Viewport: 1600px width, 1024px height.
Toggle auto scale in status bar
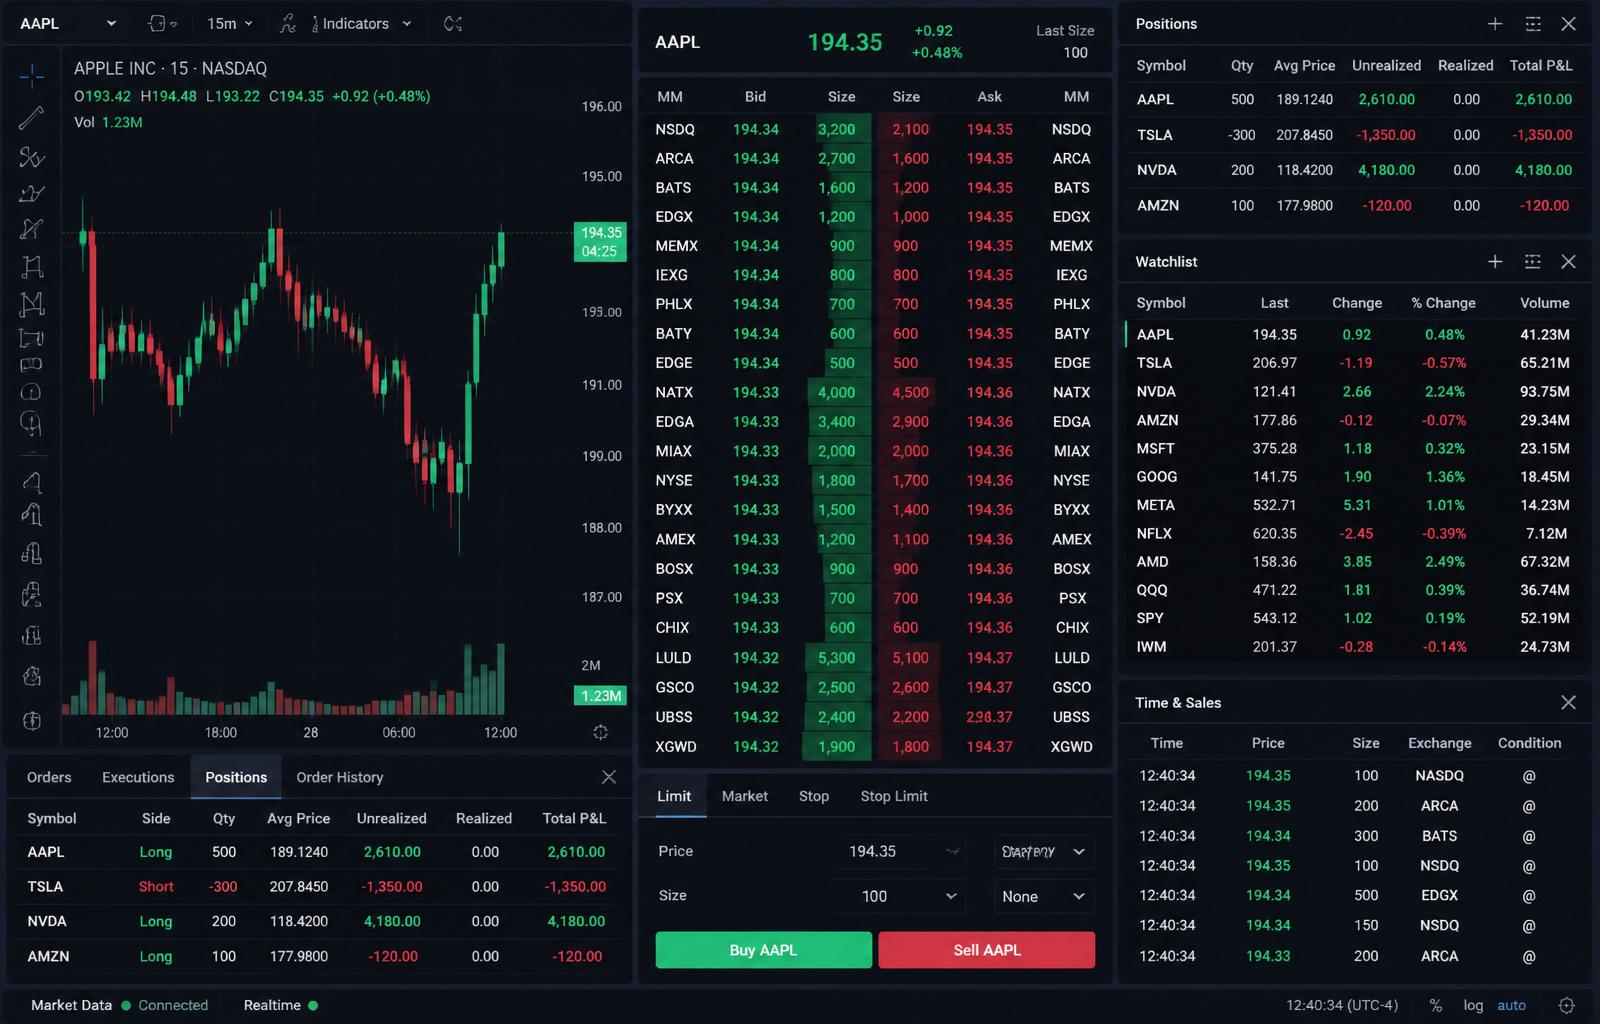1511,1005
